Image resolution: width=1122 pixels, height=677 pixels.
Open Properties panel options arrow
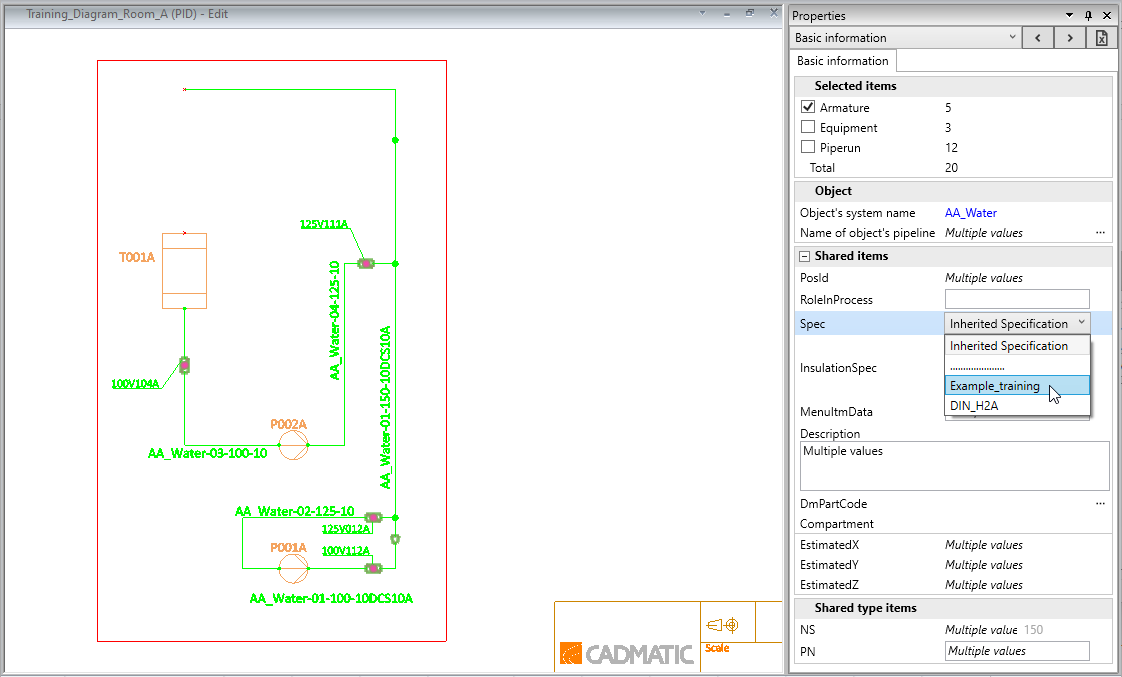pyautogui.click(x=1069, y=15)
